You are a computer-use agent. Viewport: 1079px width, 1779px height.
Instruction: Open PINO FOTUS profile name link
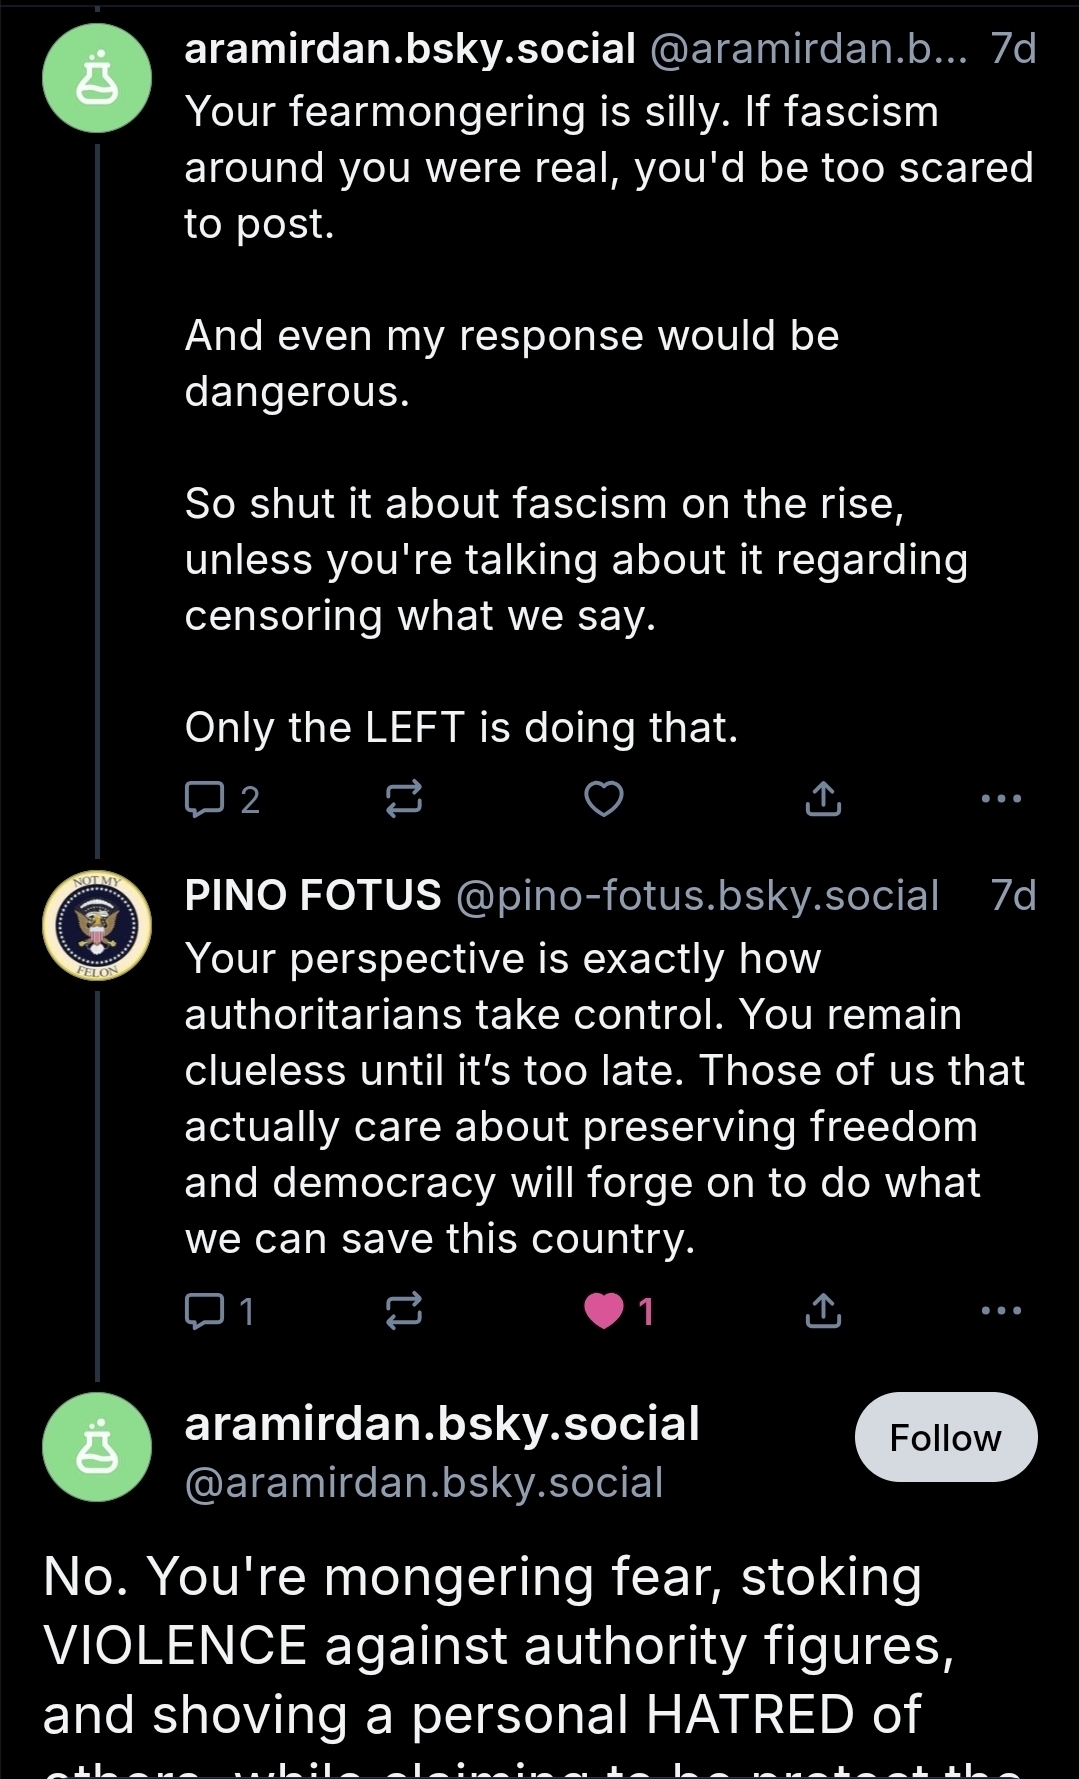pyautogui.click(x=313, y=895)
